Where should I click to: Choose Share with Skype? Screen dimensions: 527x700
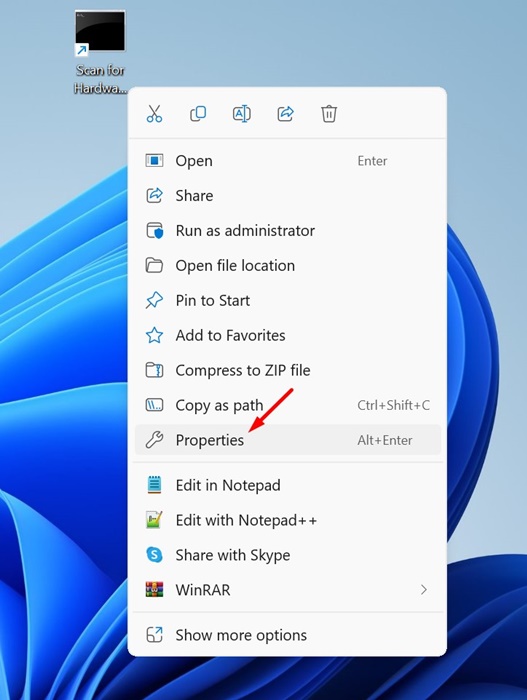point(288,555)
